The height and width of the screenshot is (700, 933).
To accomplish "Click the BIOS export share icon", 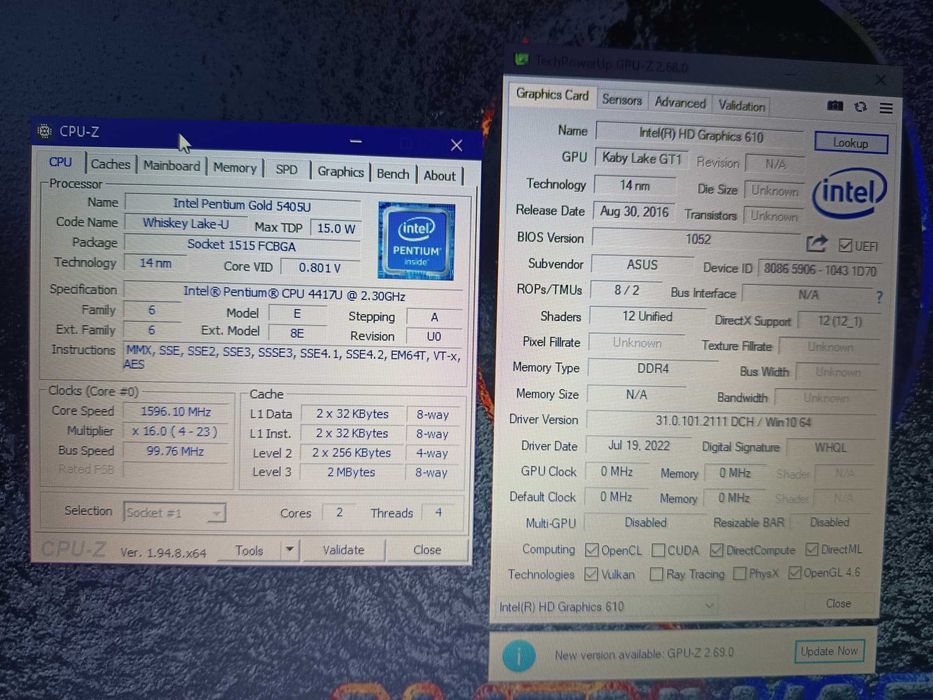I will pyautogui.click(x=816, y=243).
